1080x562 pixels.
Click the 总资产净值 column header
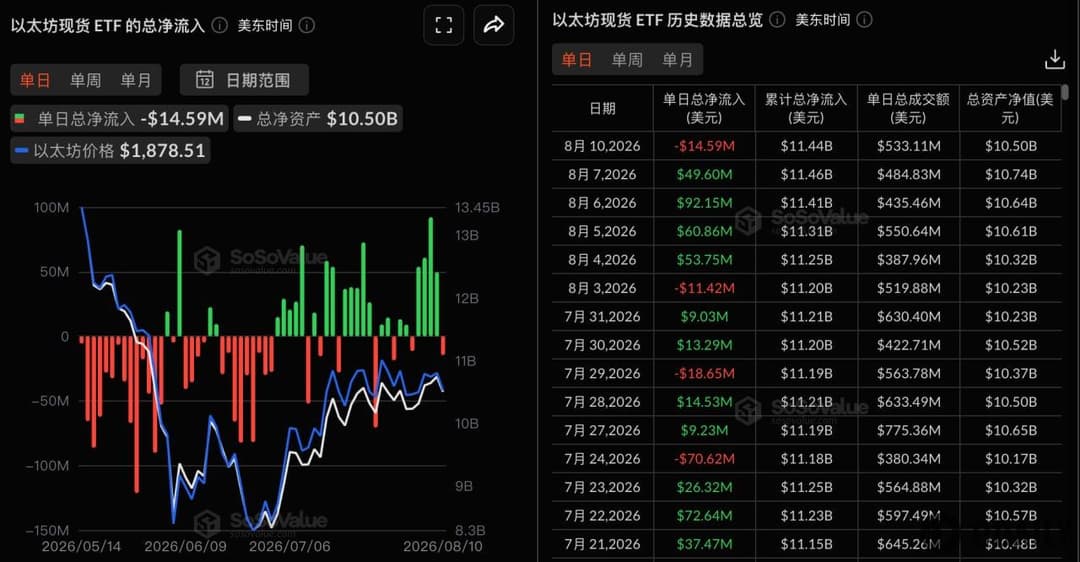coord(1010,108)
